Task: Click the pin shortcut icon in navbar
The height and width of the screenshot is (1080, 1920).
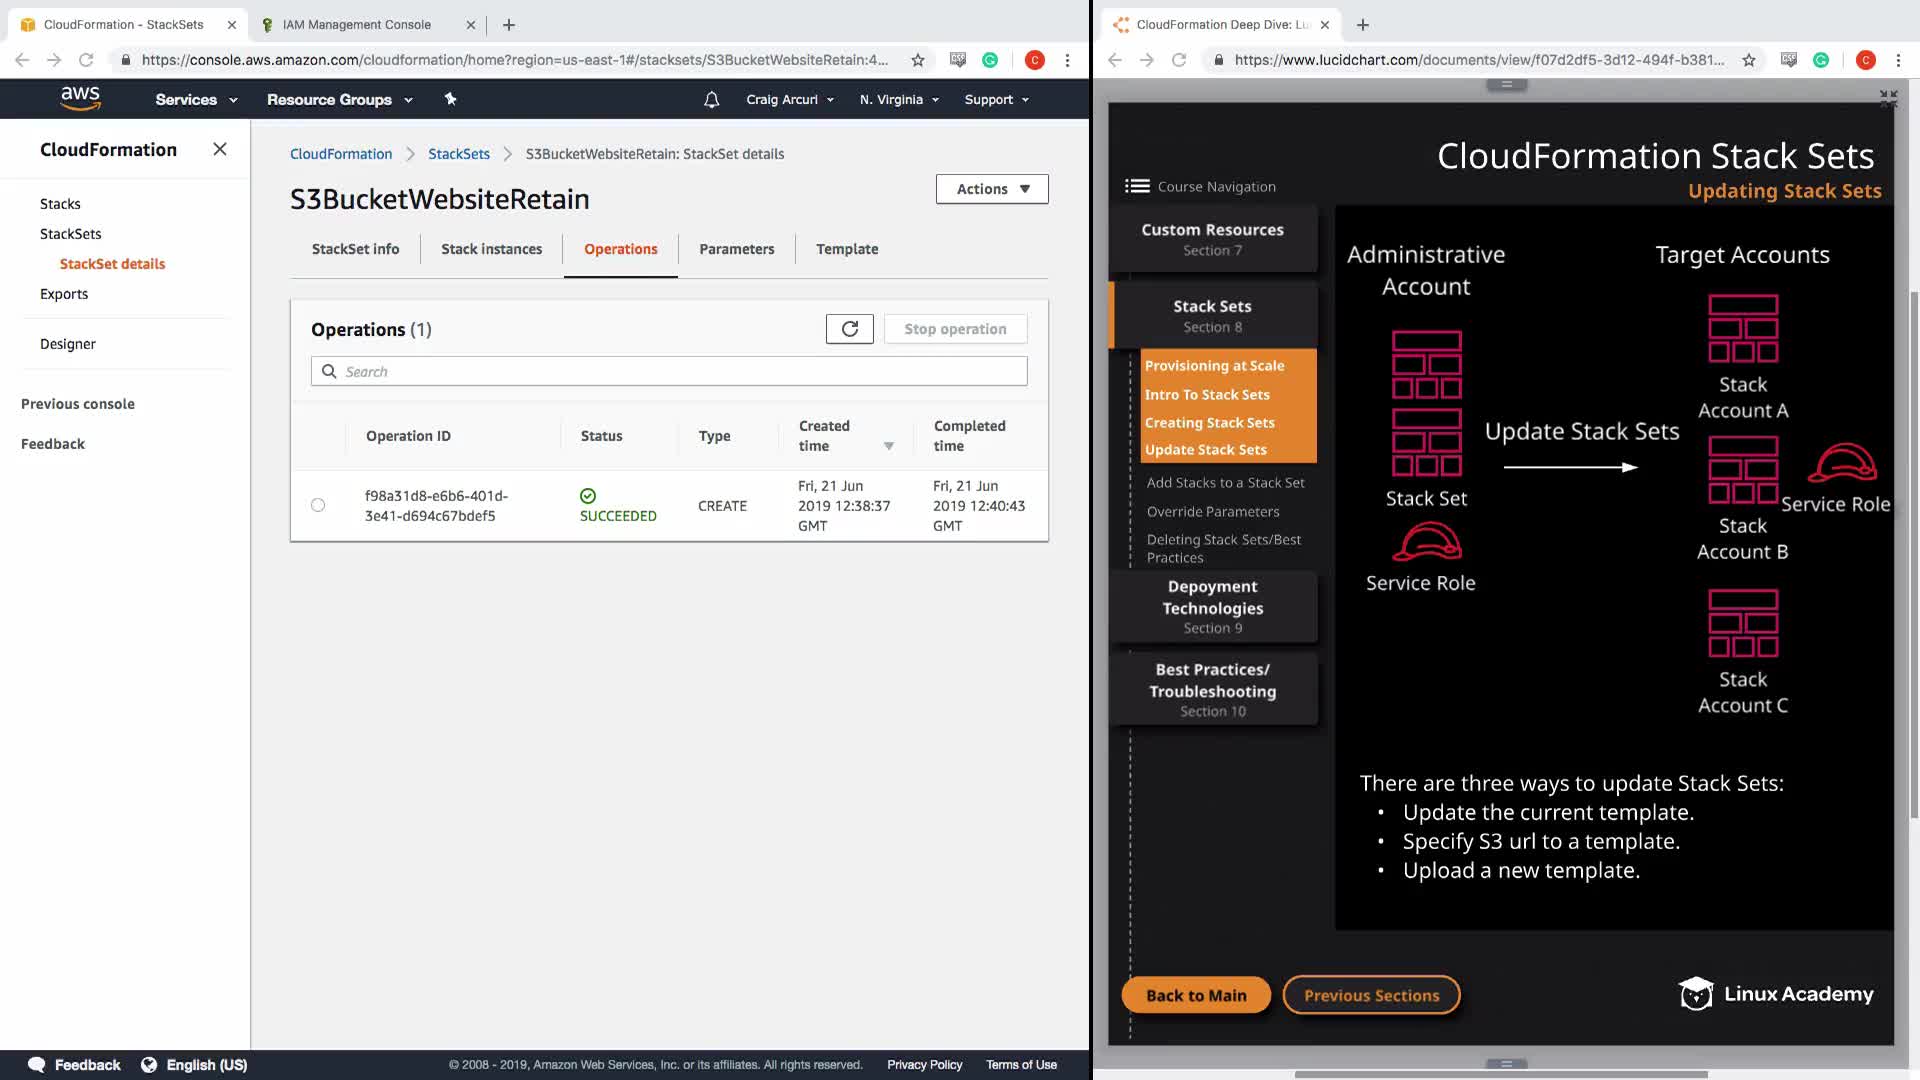Action: [x=450, y=99]
